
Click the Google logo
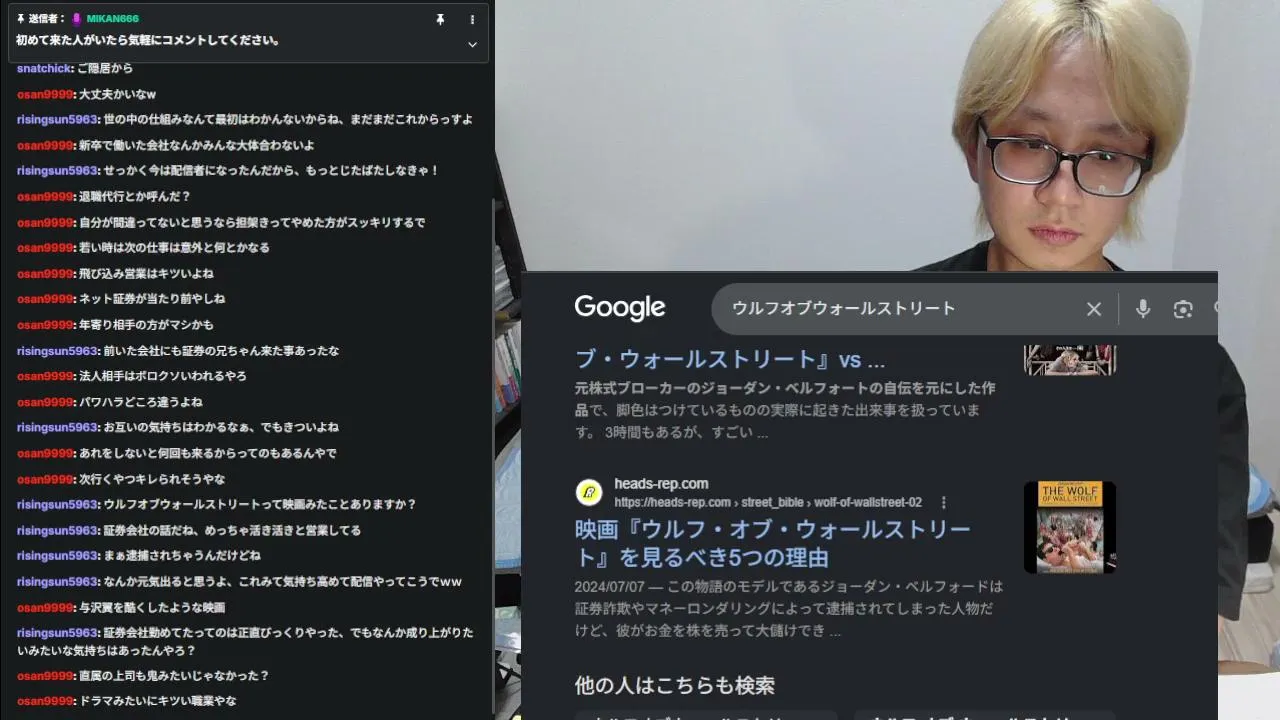pos(620,308)
